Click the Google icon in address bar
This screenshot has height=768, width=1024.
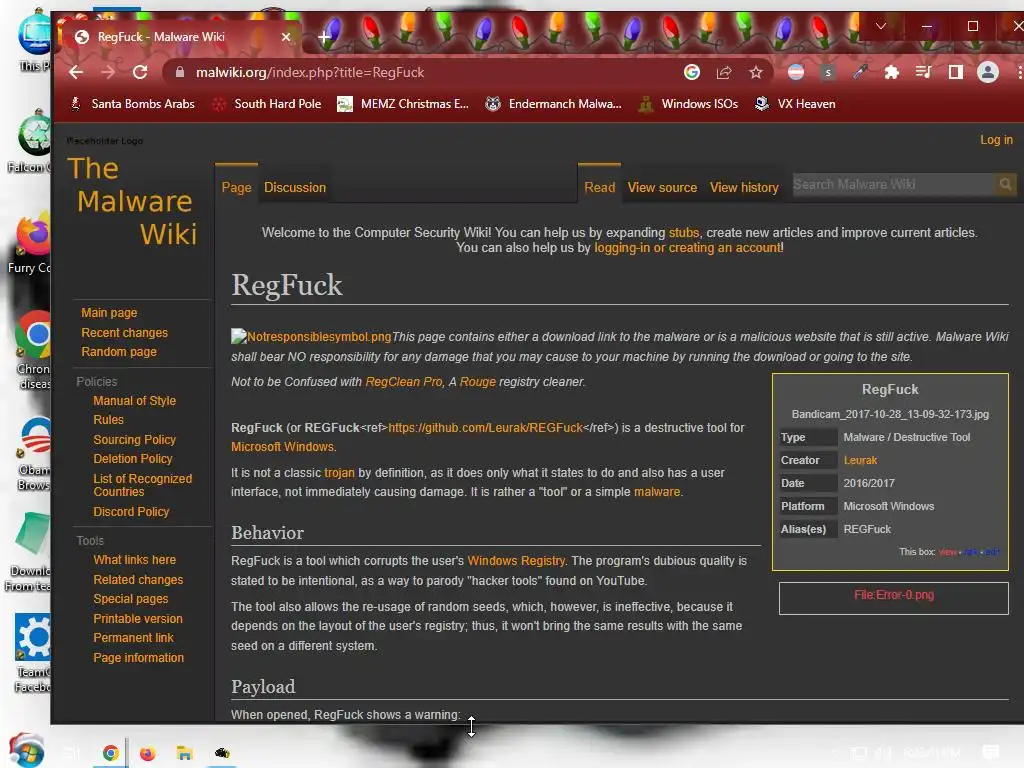click(692, 72)
